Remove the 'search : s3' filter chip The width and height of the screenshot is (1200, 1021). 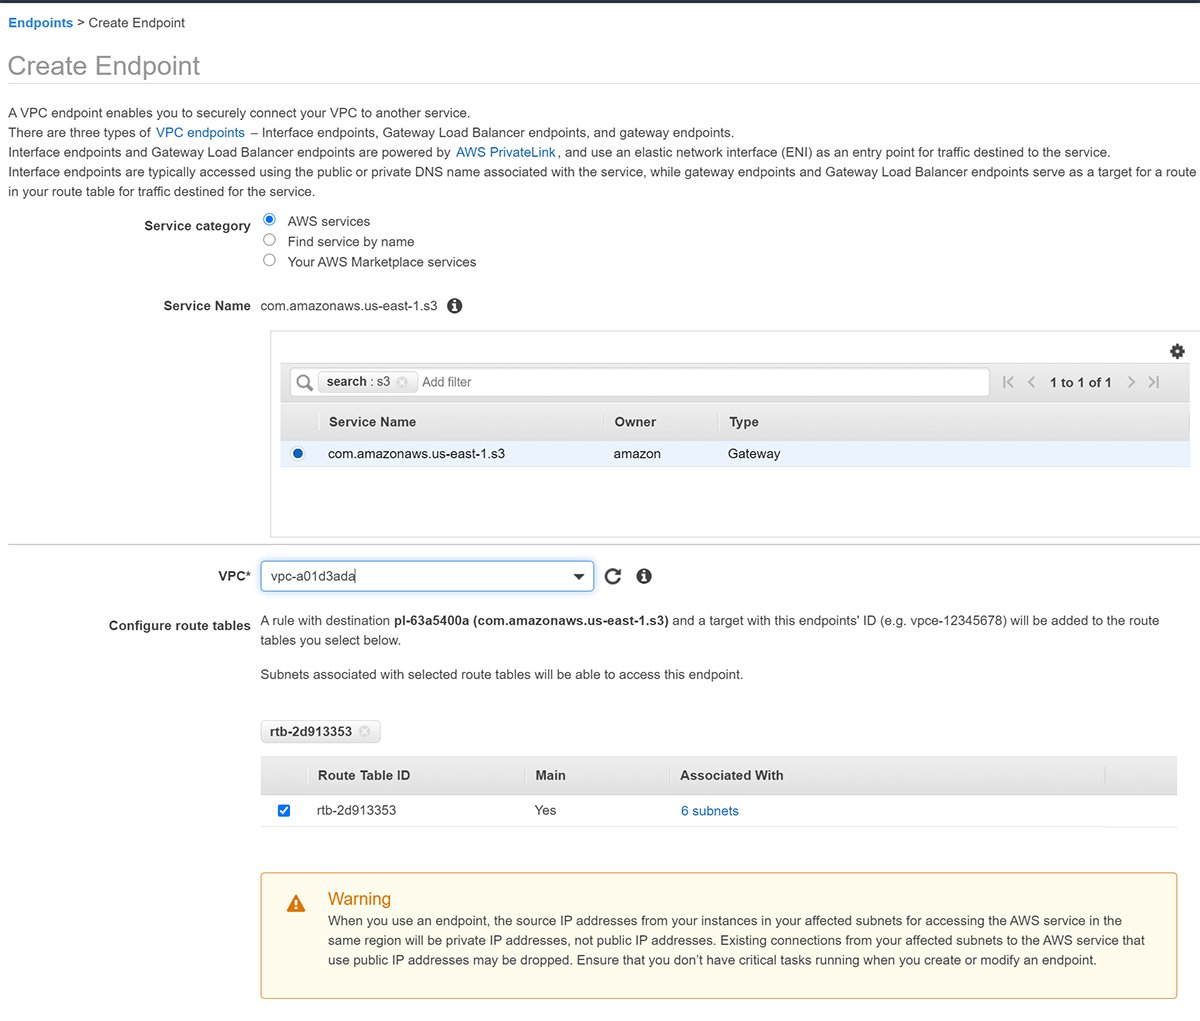(x=402, y=382)
